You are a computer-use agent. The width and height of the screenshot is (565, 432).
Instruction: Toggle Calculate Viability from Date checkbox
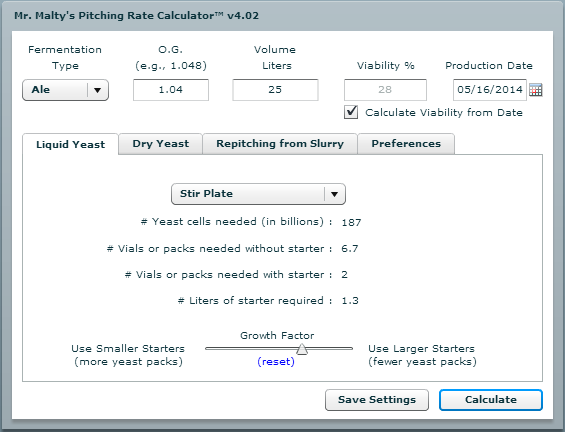coord(351,112)
